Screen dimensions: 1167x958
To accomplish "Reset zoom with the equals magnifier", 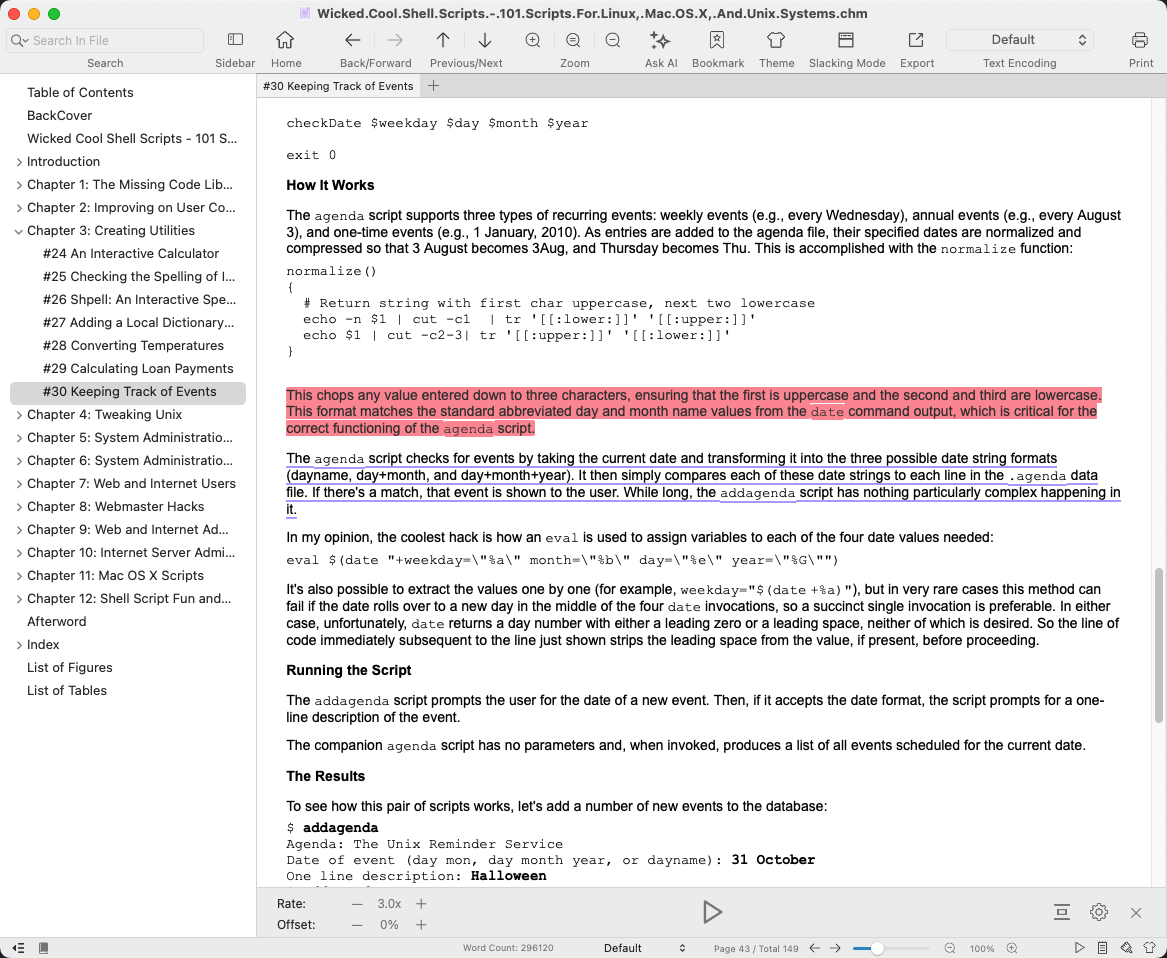I will [x=573, y=39].
